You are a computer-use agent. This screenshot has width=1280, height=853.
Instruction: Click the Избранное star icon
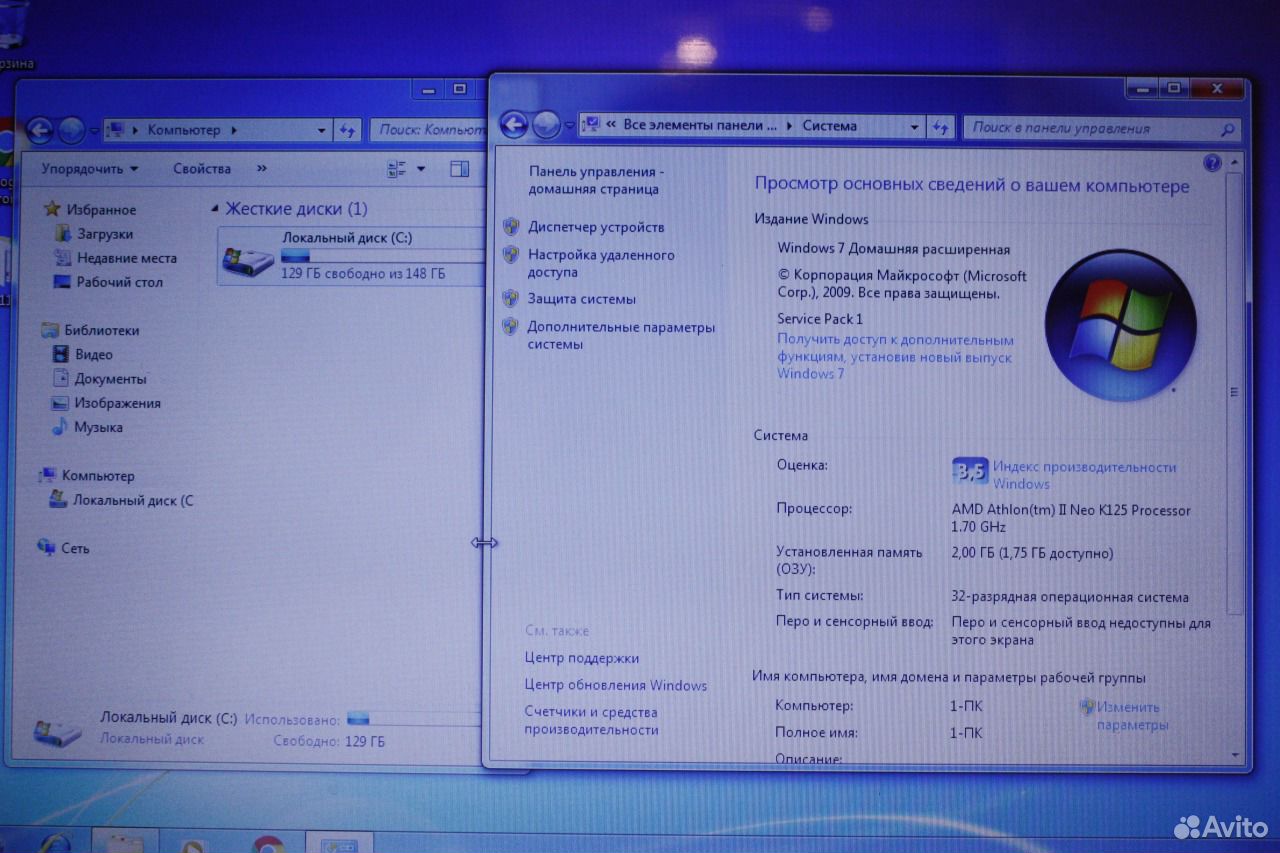(x=53, y=210)
